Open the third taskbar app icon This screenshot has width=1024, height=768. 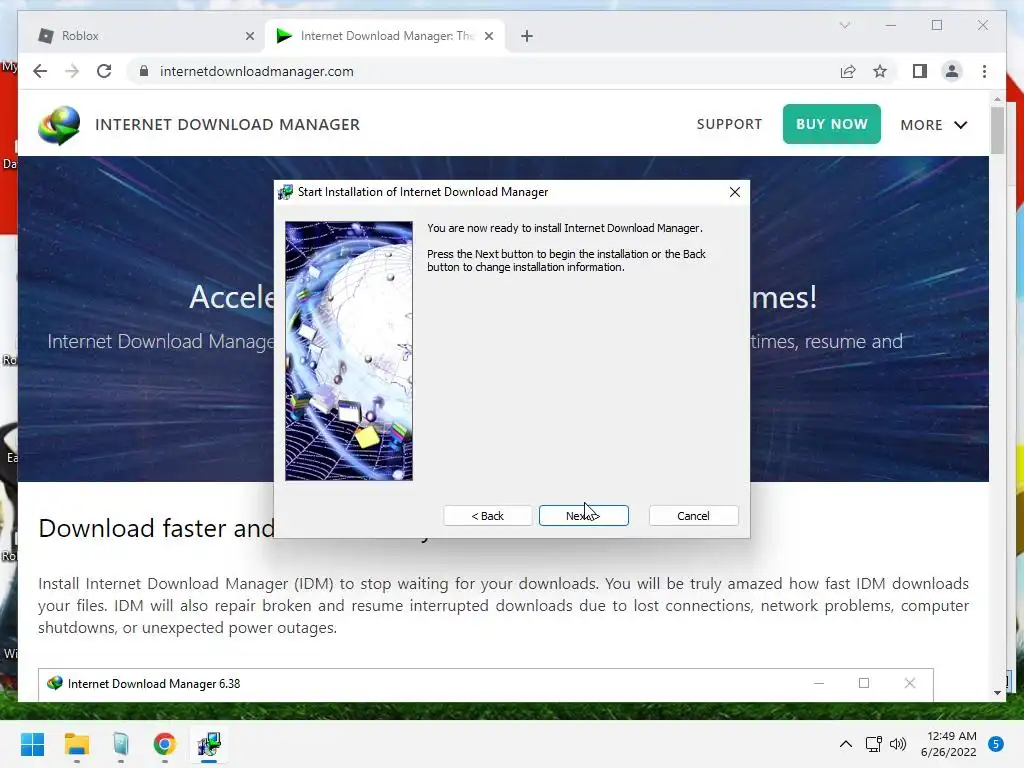(x=121, y=744)
